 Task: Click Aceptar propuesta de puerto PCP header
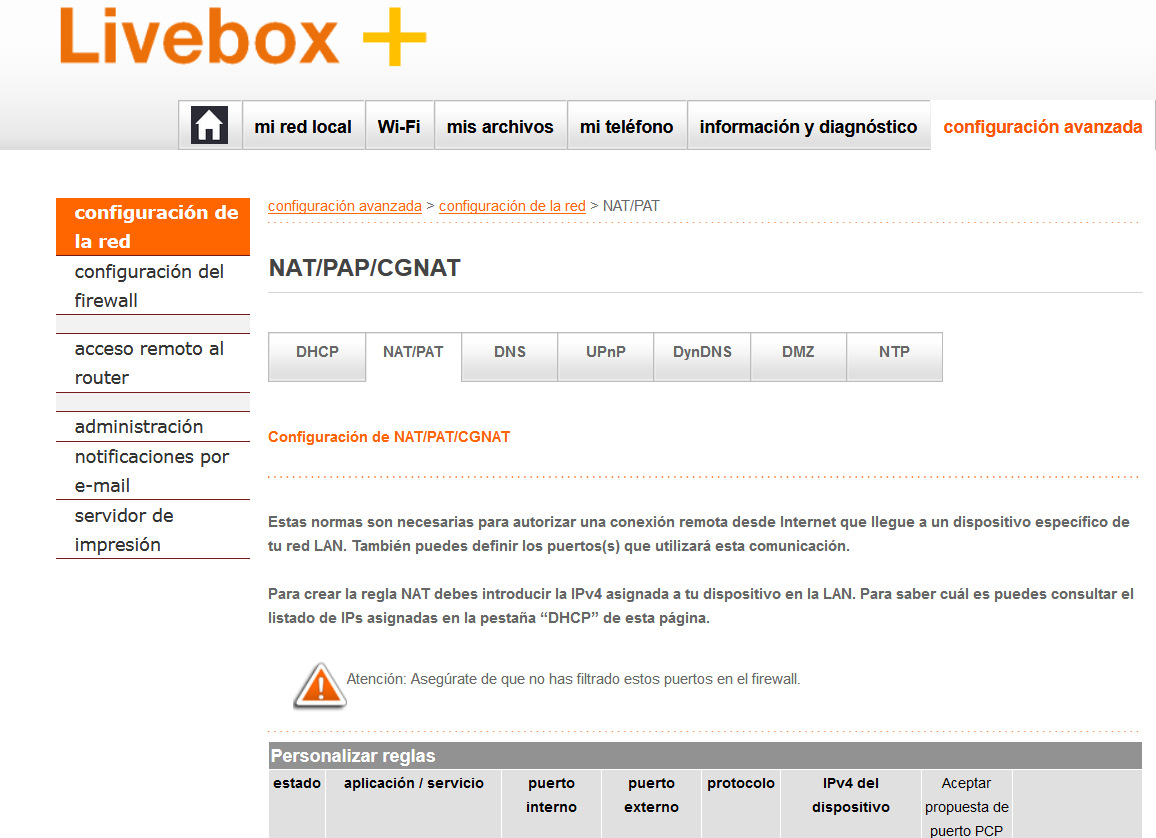click(x=967, y=806)
